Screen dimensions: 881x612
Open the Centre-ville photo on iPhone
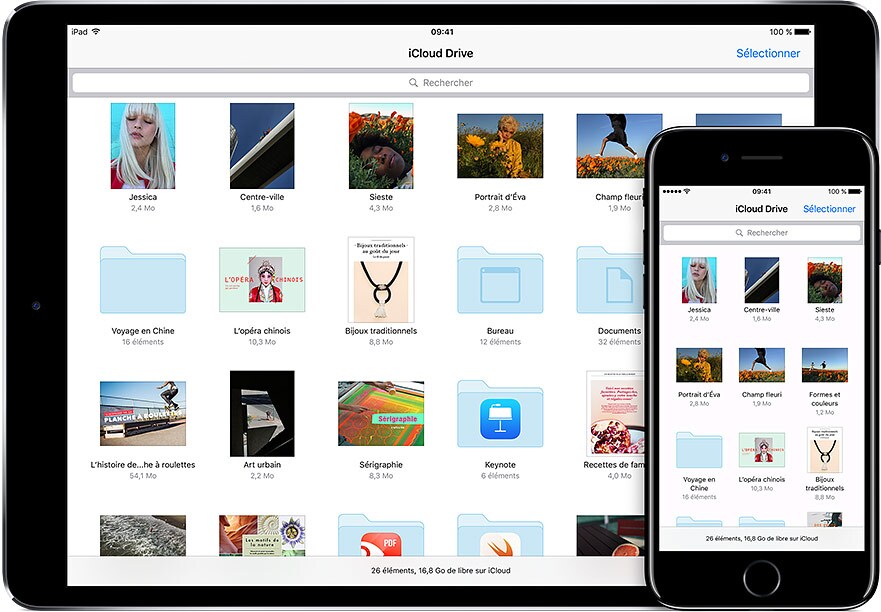[762, 280]
